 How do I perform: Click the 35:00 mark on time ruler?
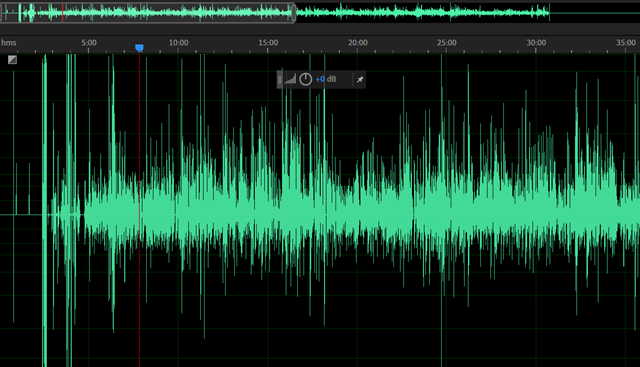click(x=626, y=42)
